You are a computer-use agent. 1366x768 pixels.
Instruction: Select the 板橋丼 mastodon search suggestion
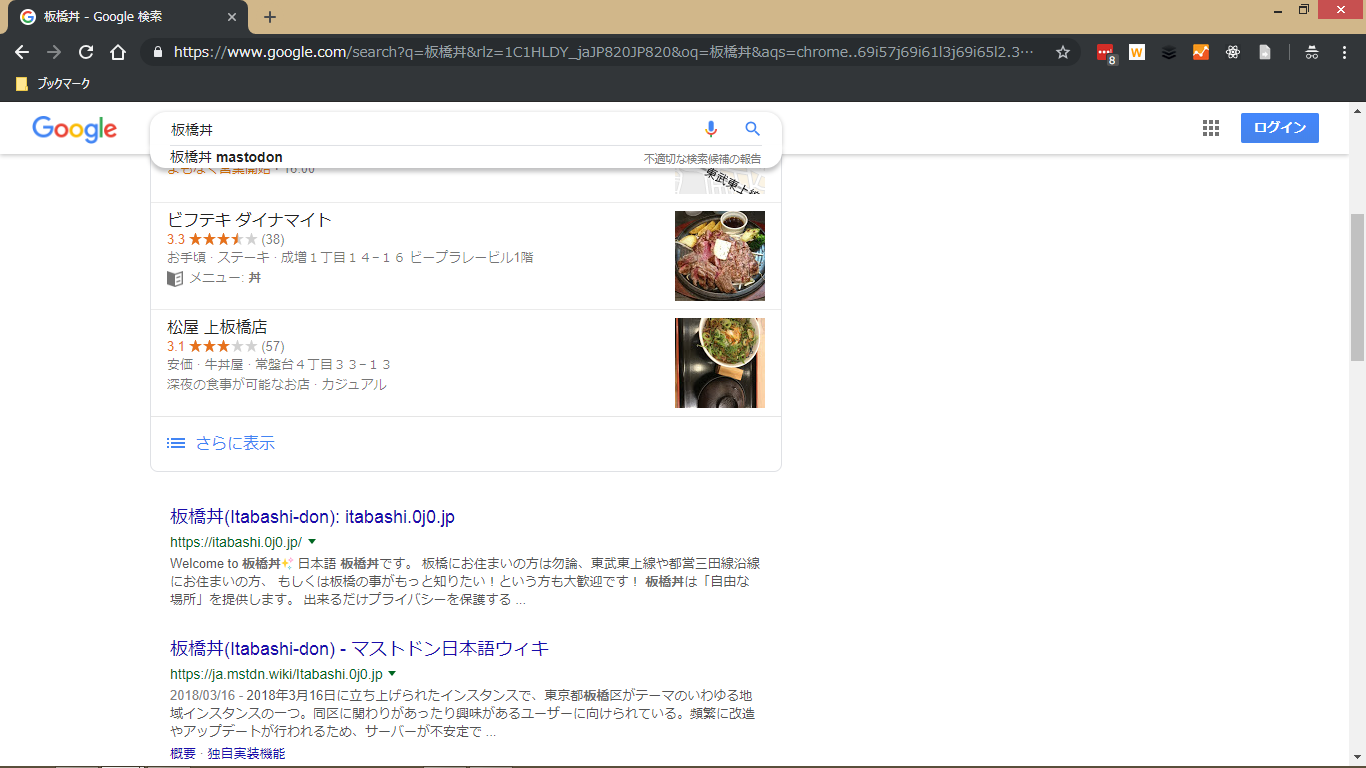coord(226,157)
